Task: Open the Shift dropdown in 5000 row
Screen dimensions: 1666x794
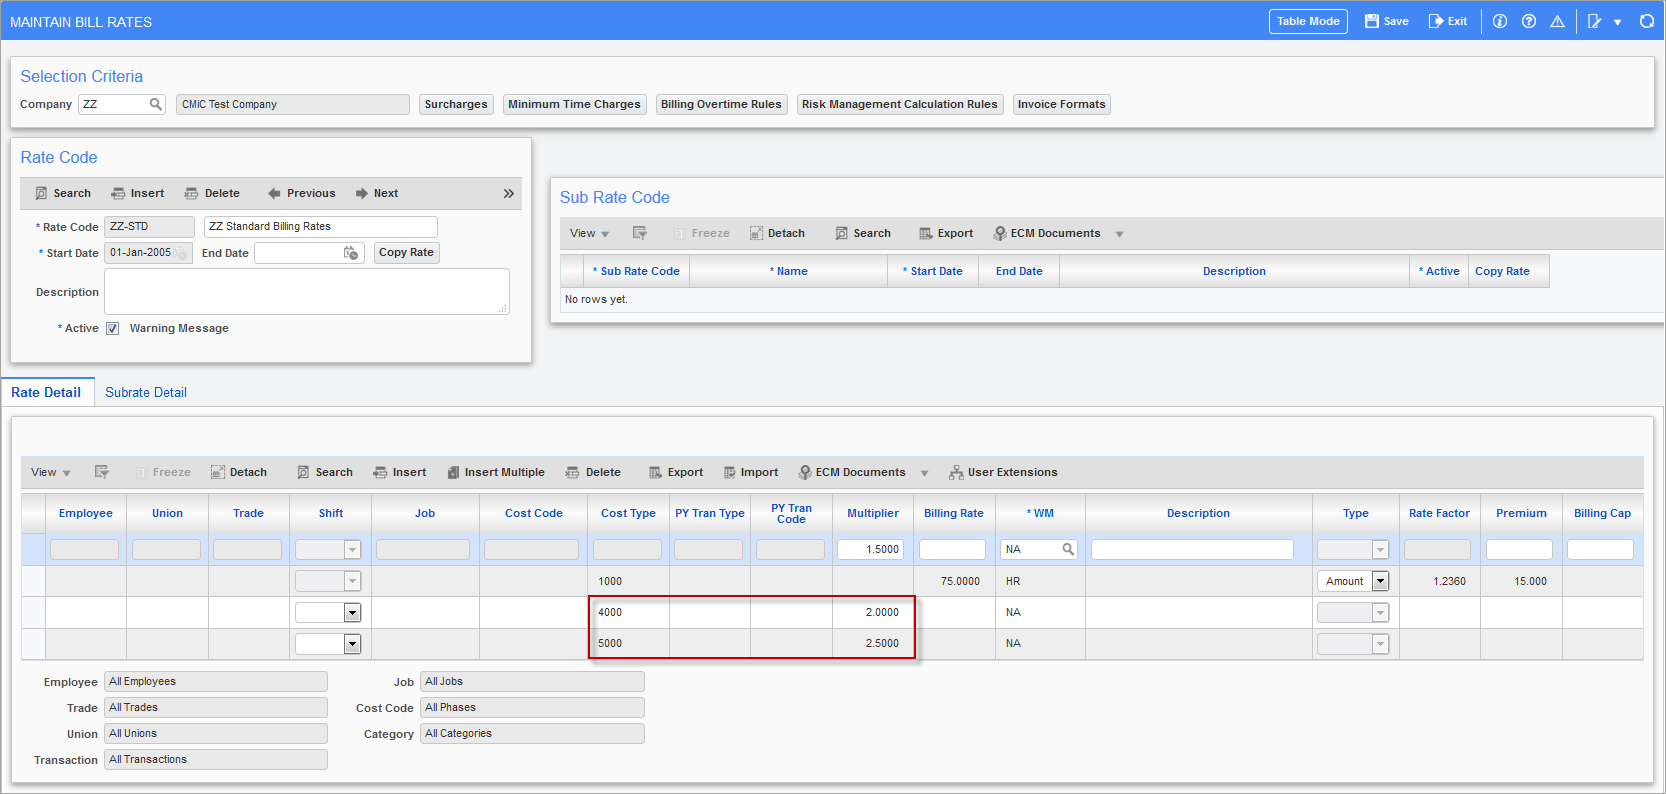Action: pyautogui.click(x=352, y=644)
